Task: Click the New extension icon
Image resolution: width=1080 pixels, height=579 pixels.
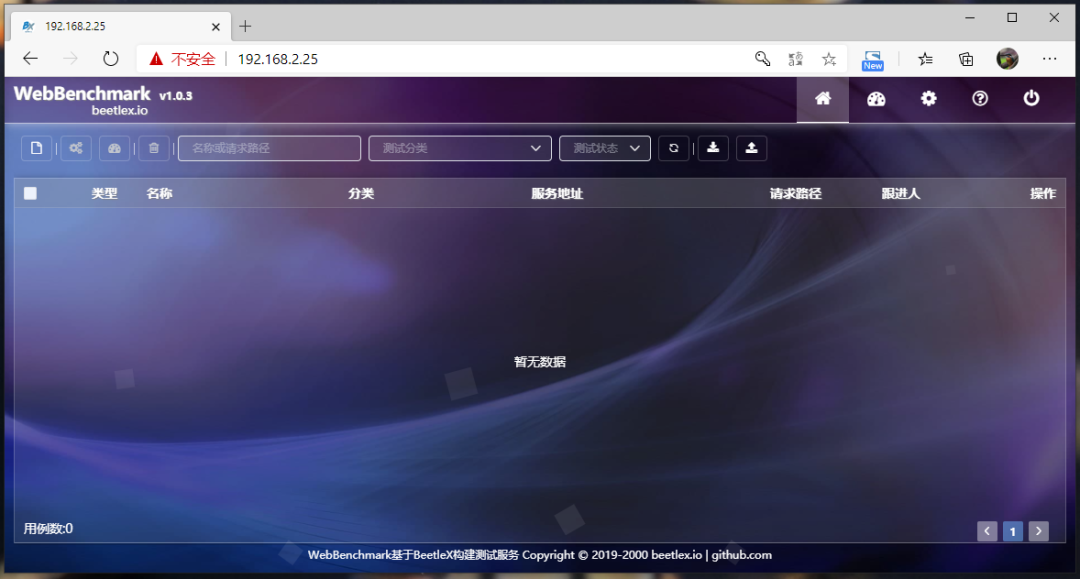Action: tap(873, 60)
